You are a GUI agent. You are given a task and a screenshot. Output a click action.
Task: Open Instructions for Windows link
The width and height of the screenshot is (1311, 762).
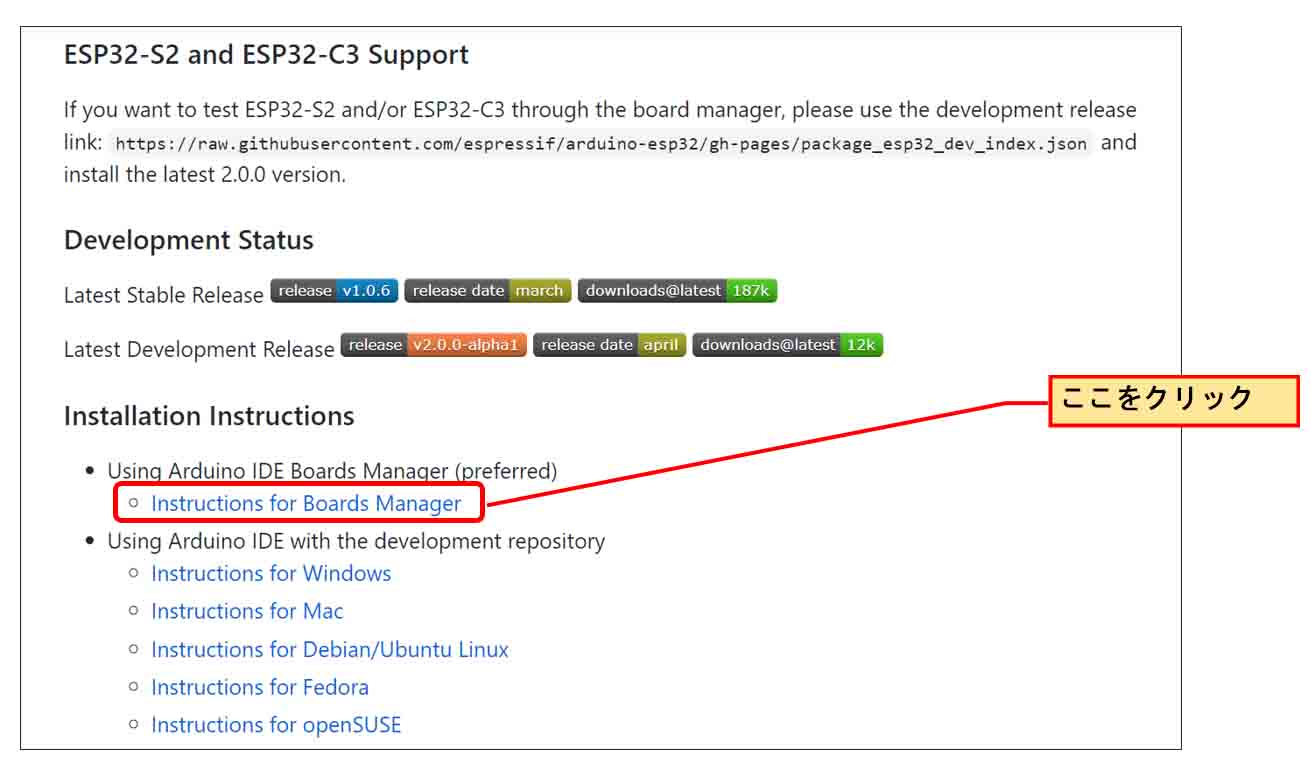pyautogui.click(x=271, y=573)
